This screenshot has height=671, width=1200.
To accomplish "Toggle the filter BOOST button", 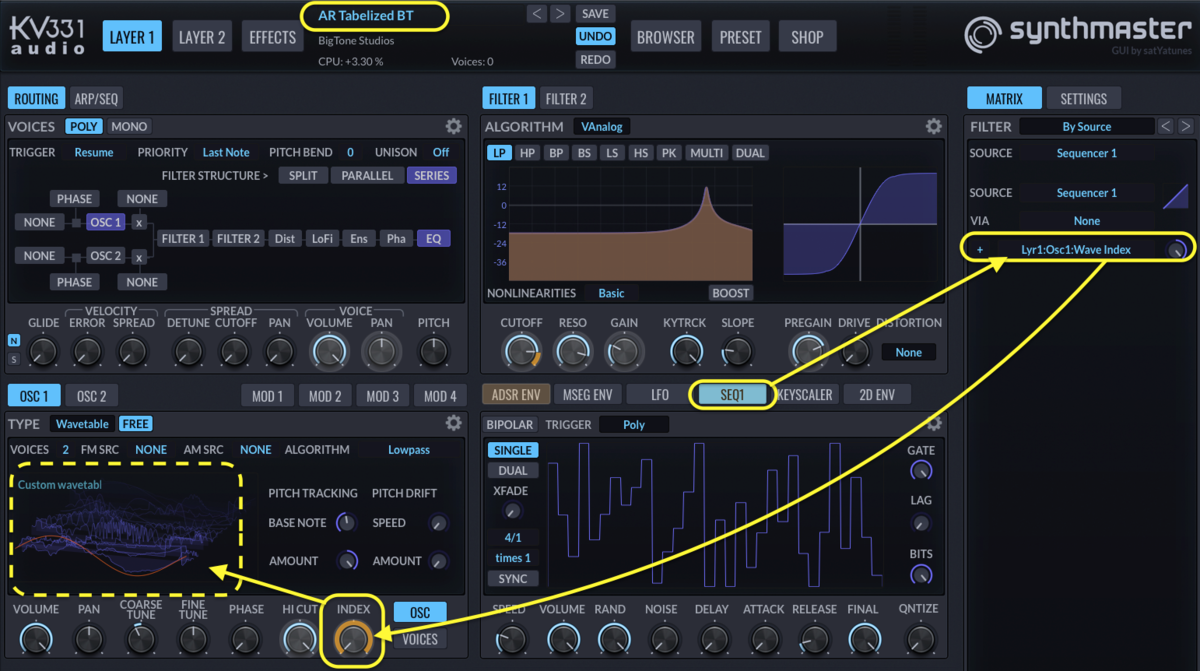I will [x=731, y=293].
